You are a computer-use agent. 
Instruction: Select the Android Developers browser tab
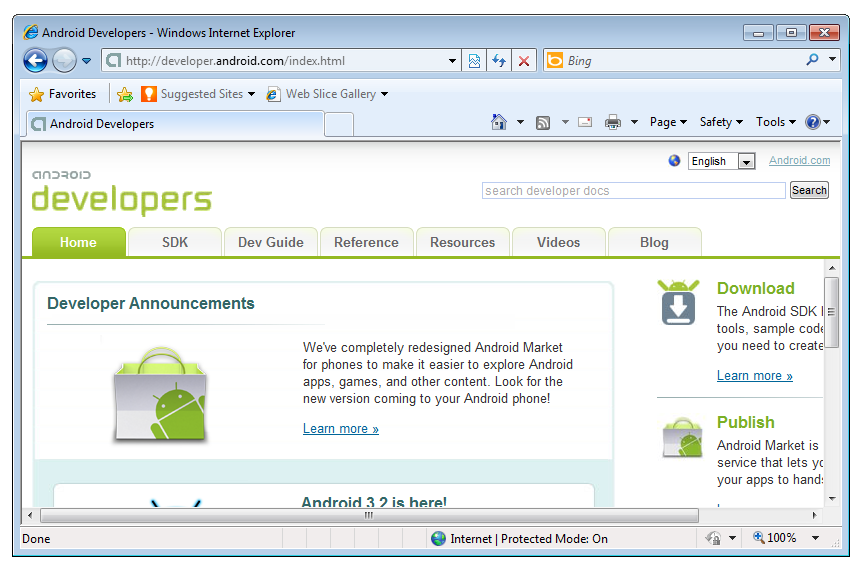coord(175,124)
